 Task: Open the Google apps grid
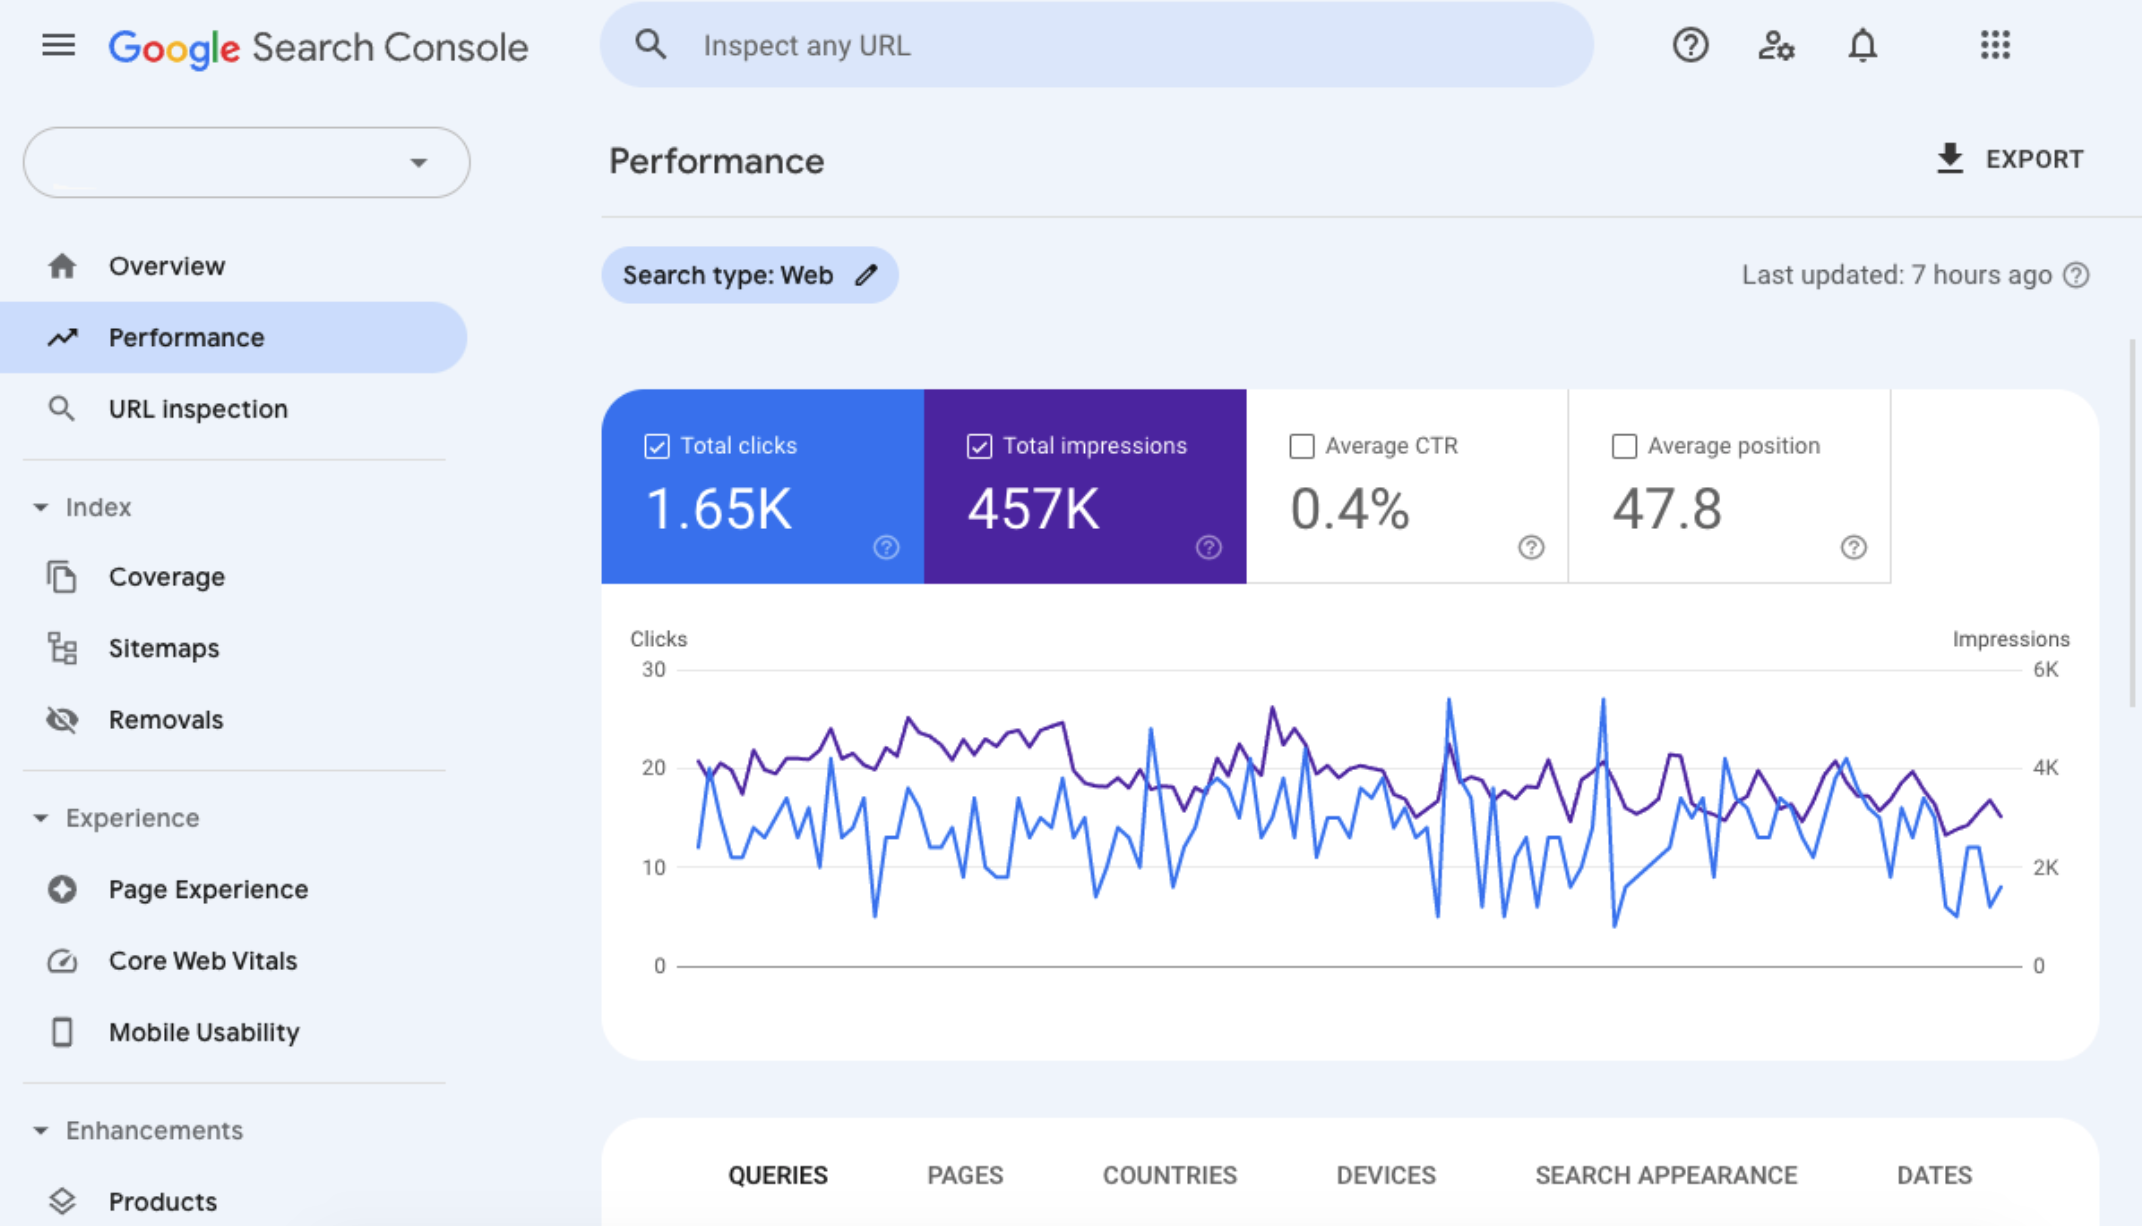[1995, 45]
